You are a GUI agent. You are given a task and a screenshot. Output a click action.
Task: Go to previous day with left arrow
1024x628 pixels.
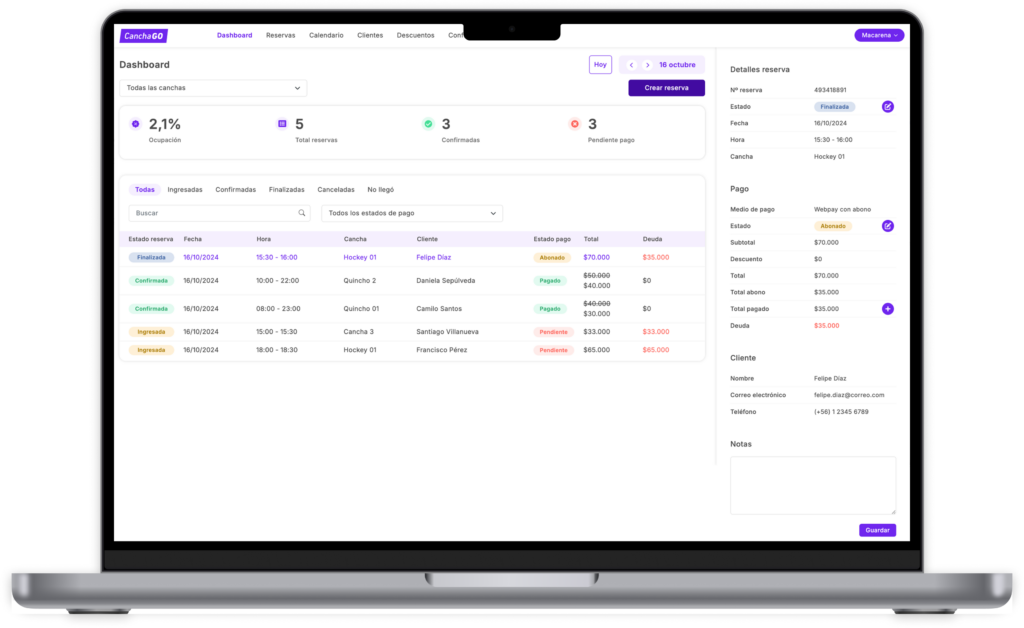[631, 65]
